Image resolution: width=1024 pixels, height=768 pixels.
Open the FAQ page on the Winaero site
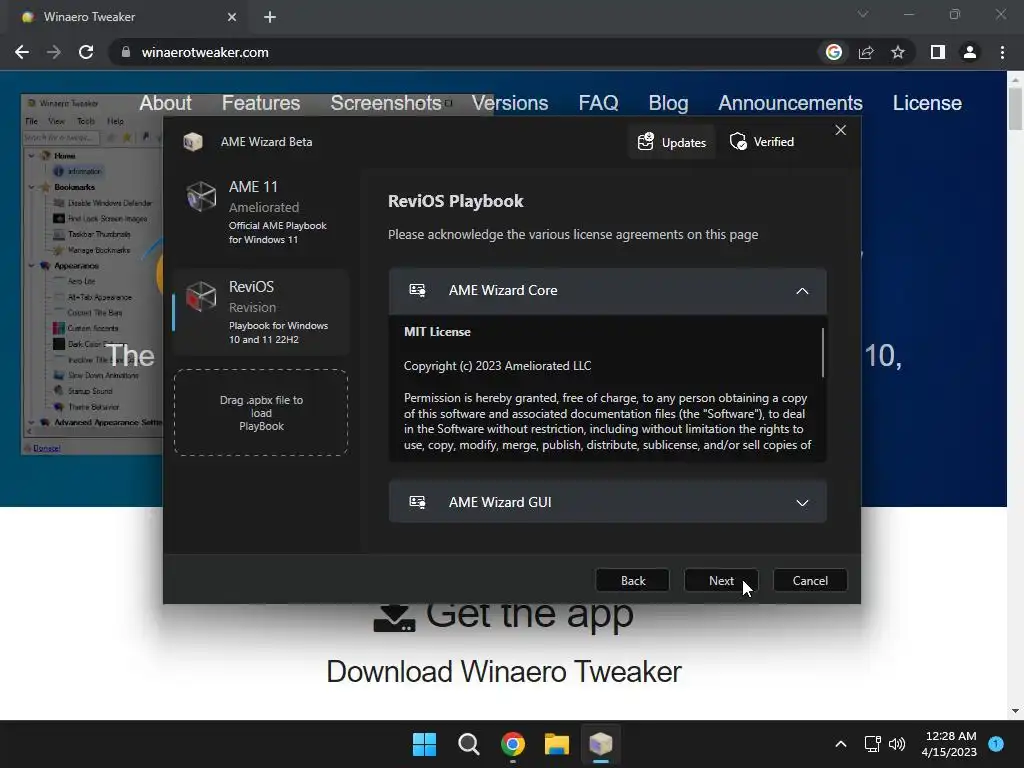pos(598,103)
